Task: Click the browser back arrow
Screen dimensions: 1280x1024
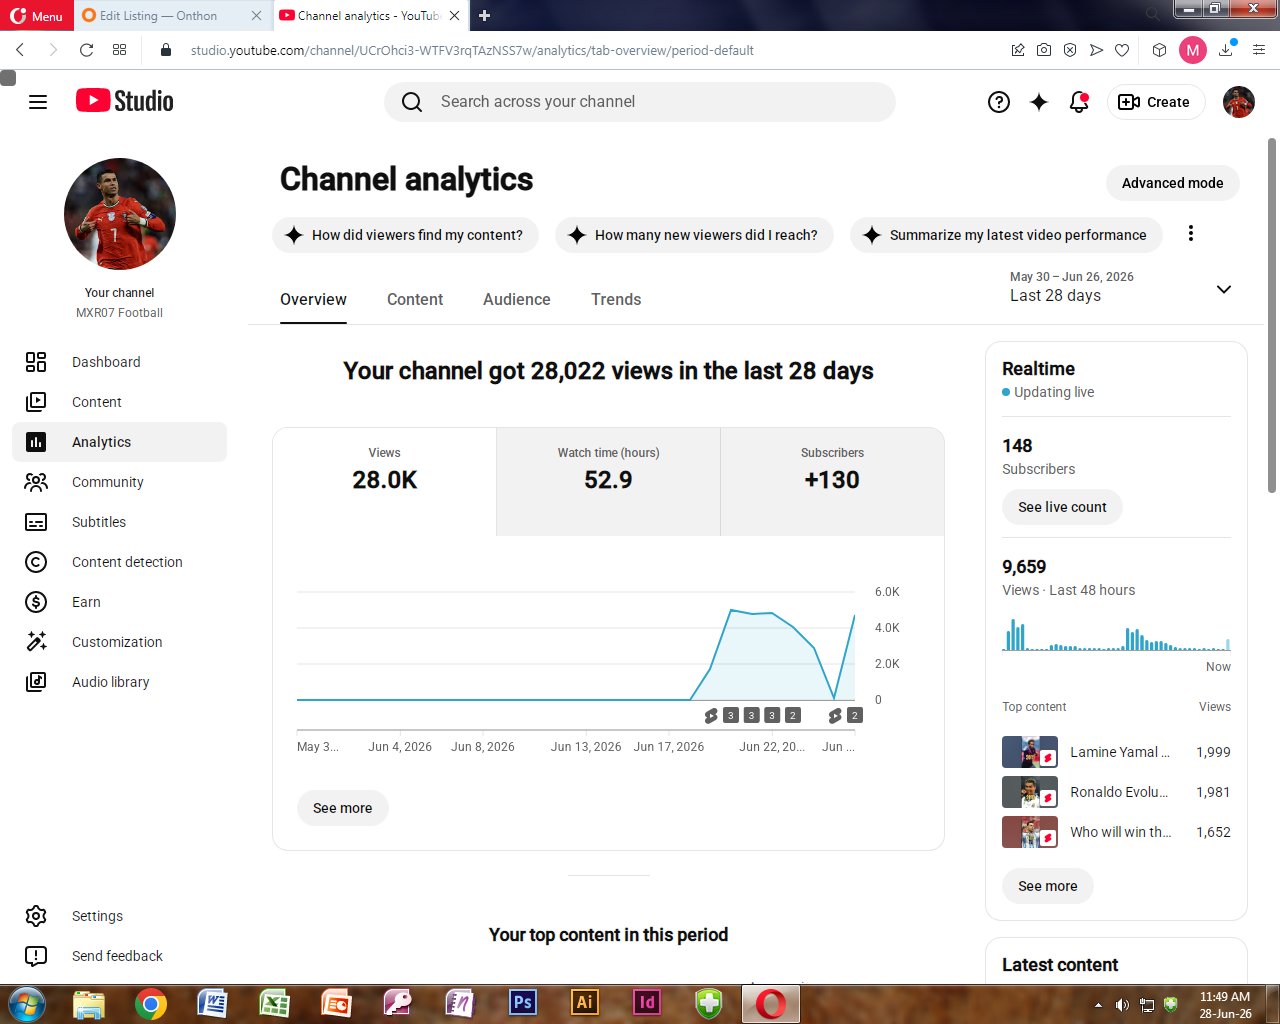Action: click(x=20, y=50)
